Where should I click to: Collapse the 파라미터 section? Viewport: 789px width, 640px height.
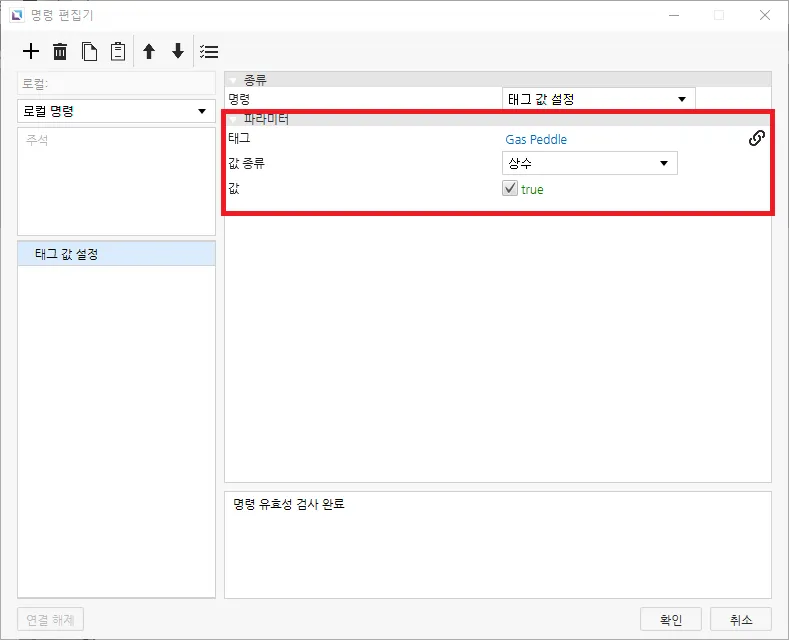(234, 119)
